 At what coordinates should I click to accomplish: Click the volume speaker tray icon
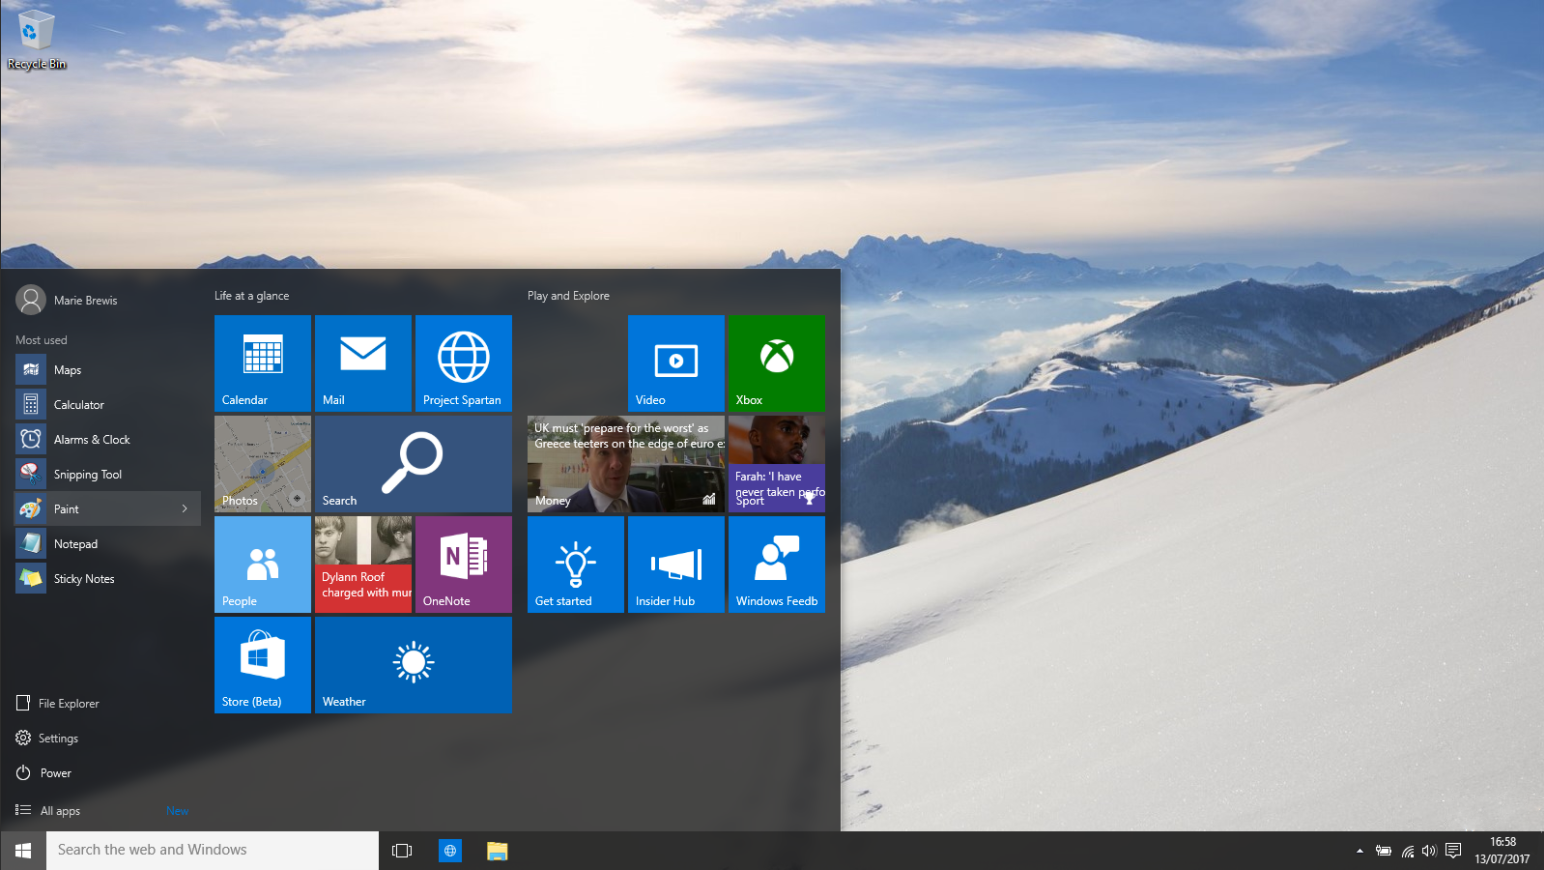(1429, 851)
